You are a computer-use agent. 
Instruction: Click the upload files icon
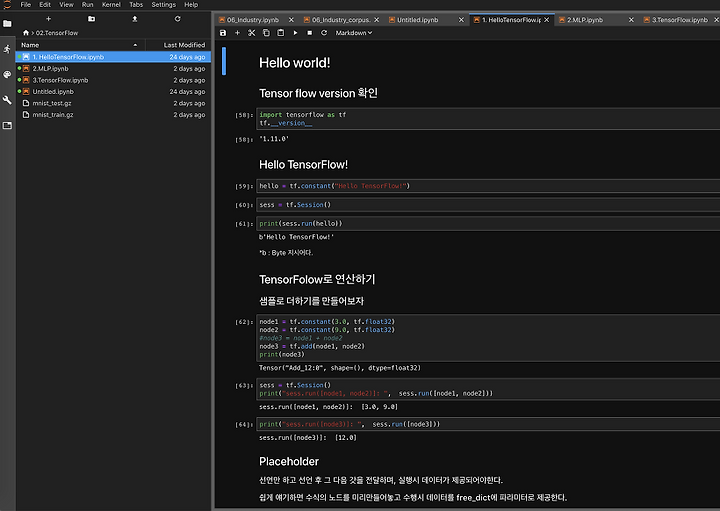(135, 19)
